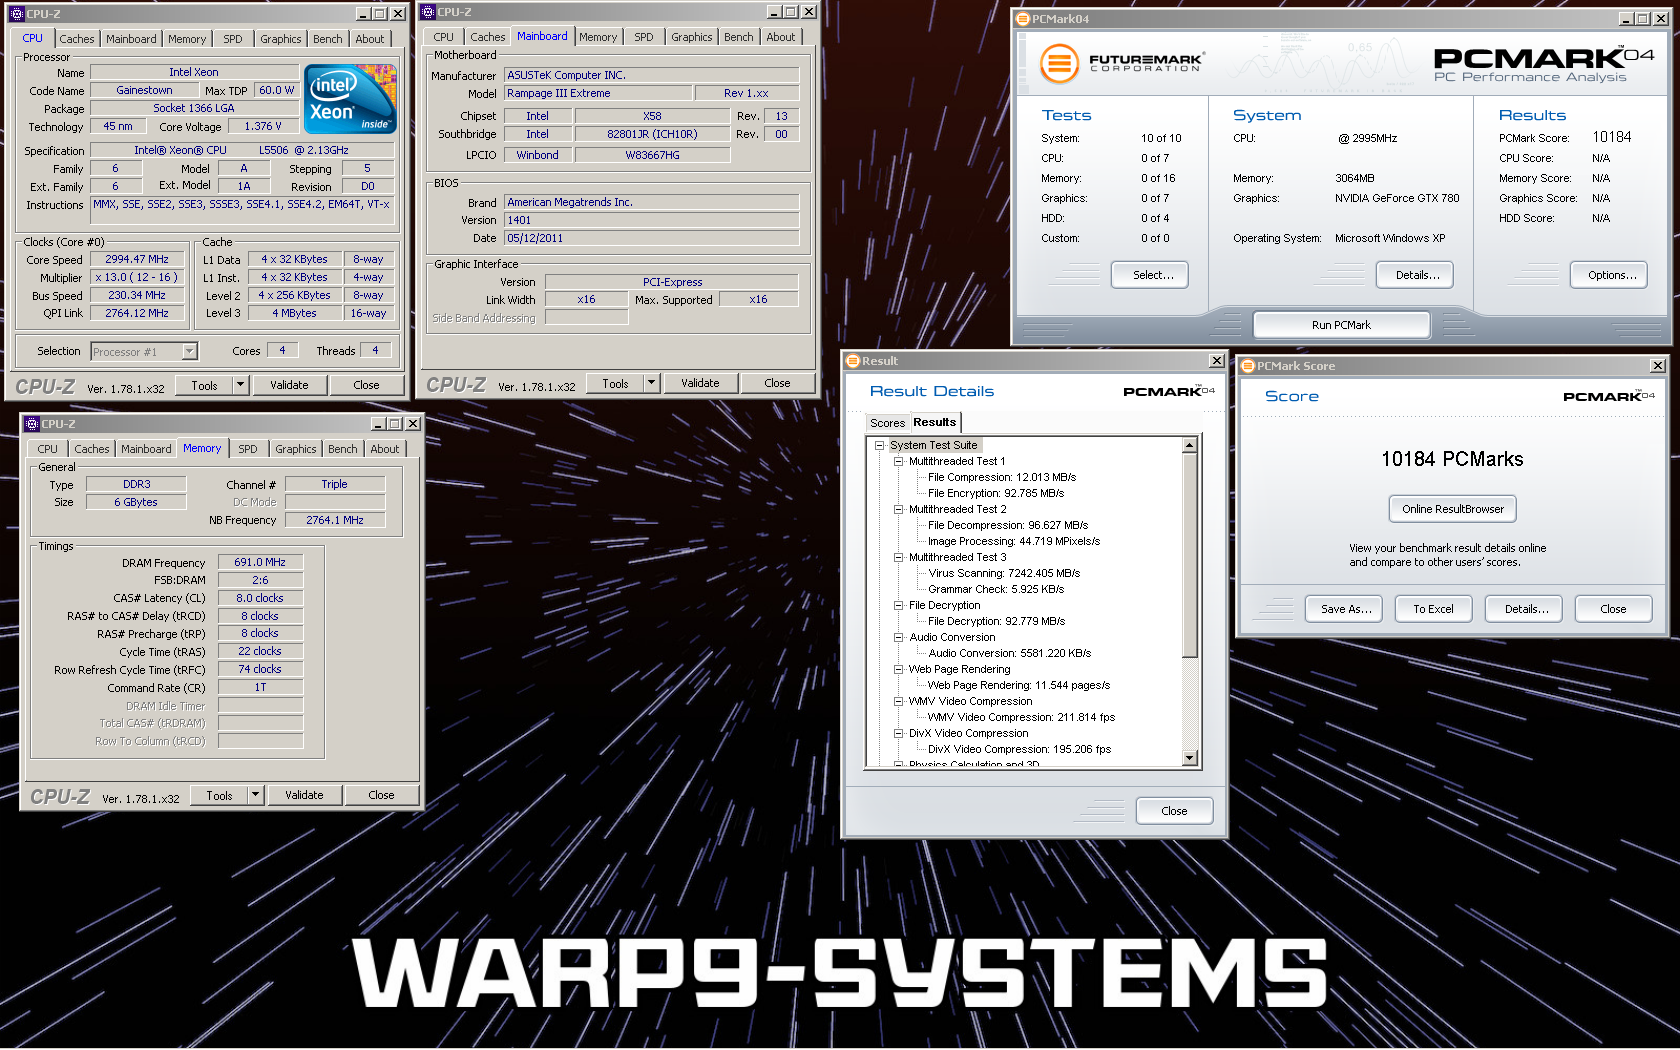
Task: Click the CPU-Z title icon in Mainboard window
Action: (428, 12)
